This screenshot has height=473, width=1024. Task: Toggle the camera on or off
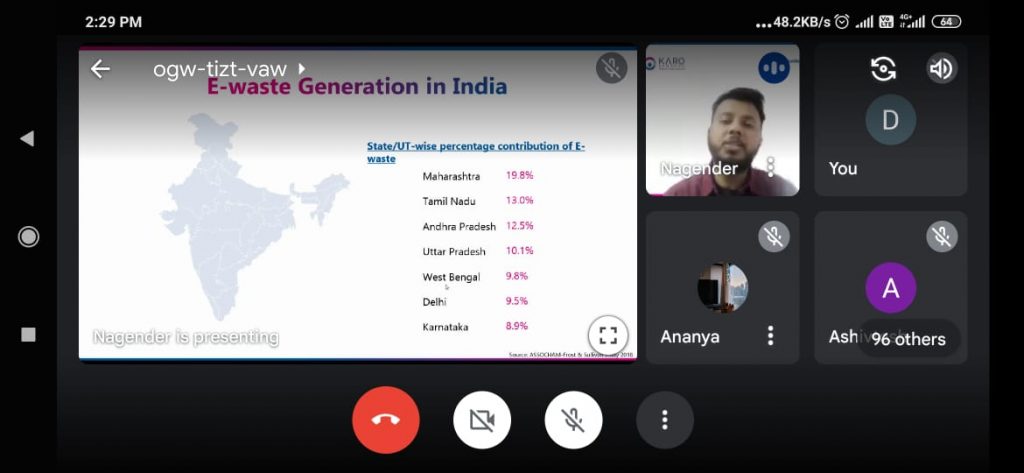coord(482,420)
